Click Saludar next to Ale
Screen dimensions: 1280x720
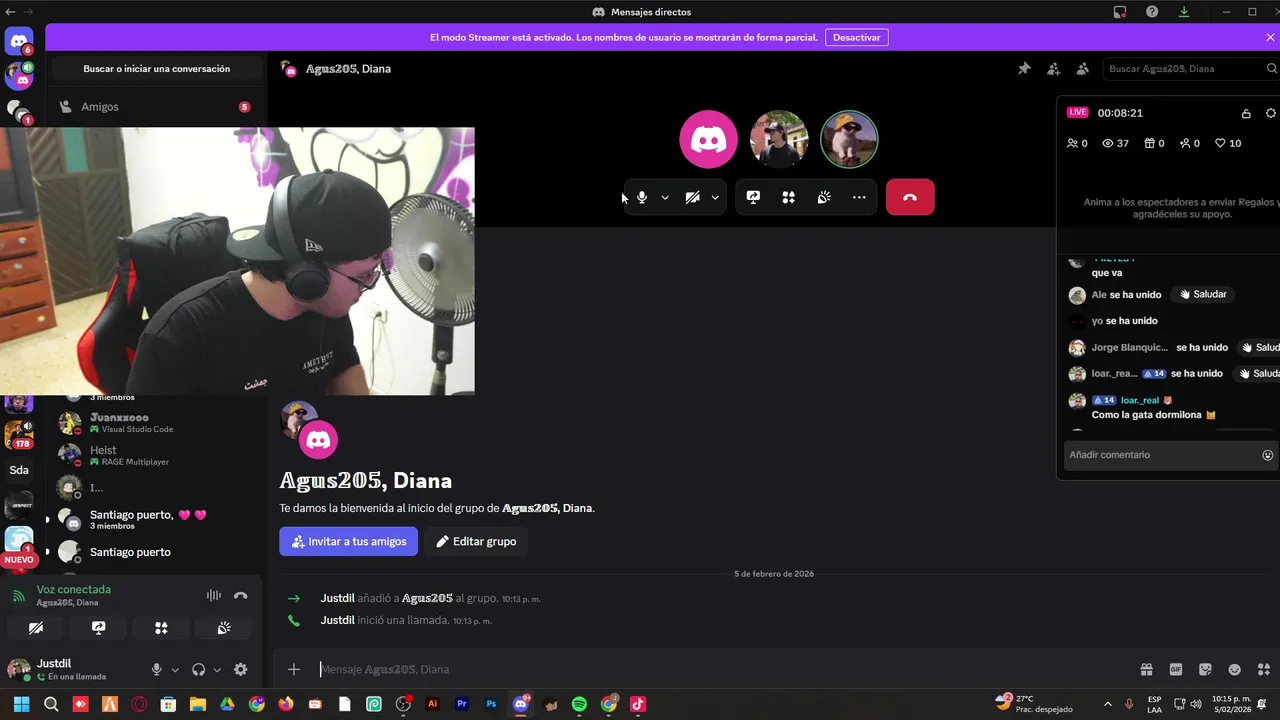click(x=1202, y=295)
